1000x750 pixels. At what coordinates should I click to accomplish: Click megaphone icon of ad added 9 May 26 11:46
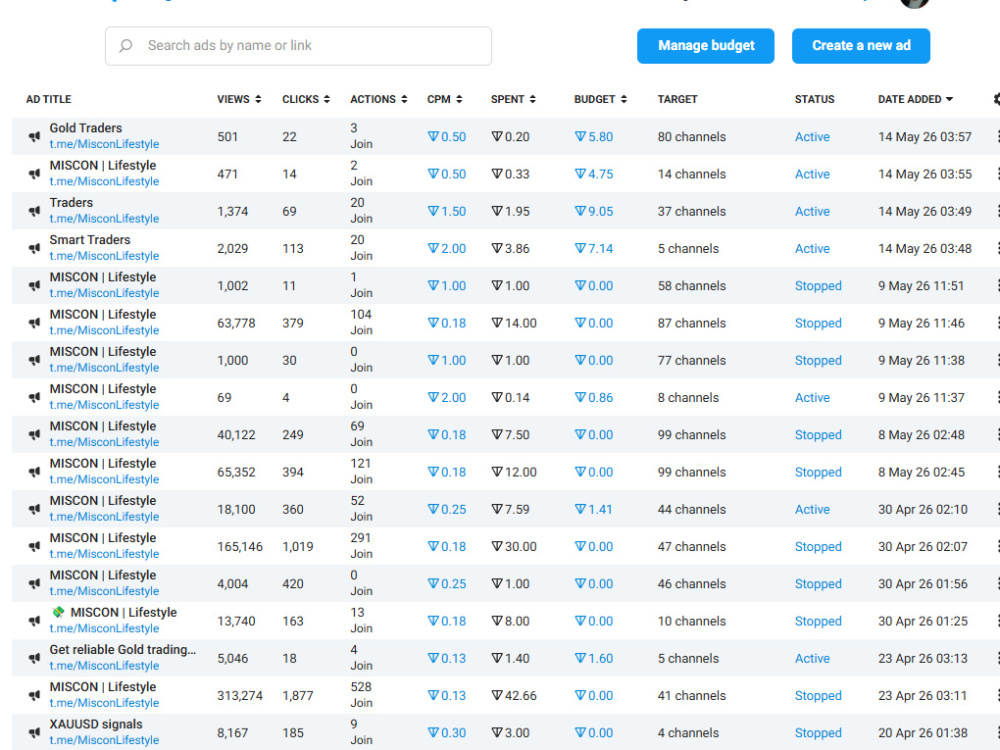click(x=34, y=323)
